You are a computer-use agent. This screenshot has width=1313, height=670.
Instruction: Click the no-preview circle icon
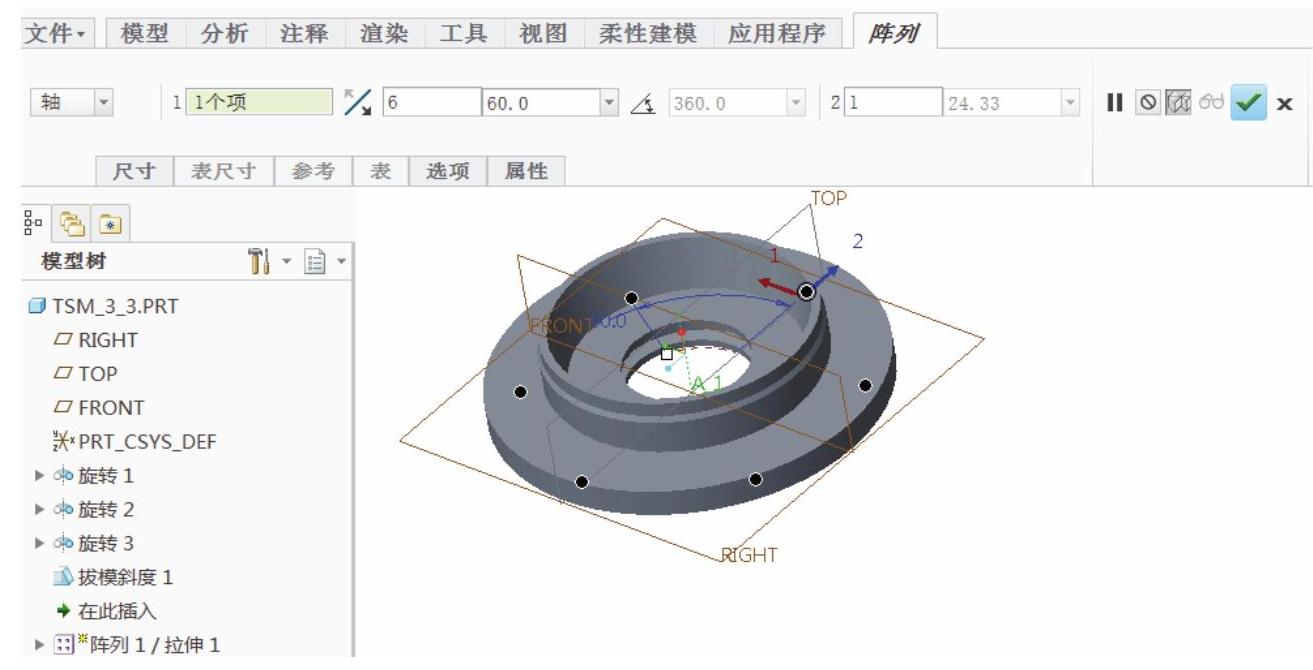[x=1149, y=103]
